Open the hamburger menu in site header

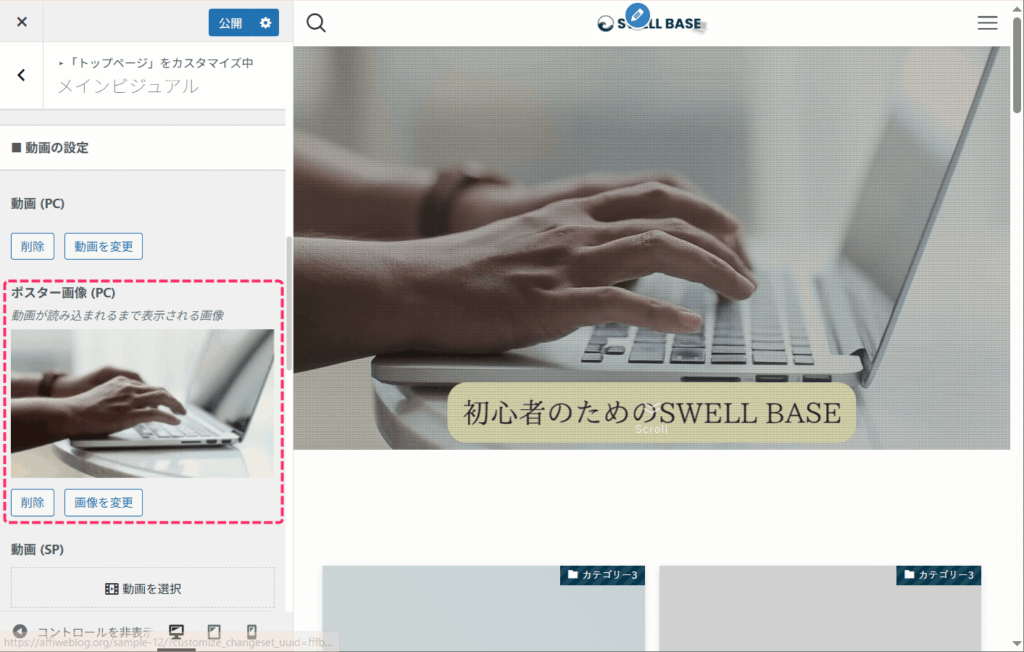[987, 23]
